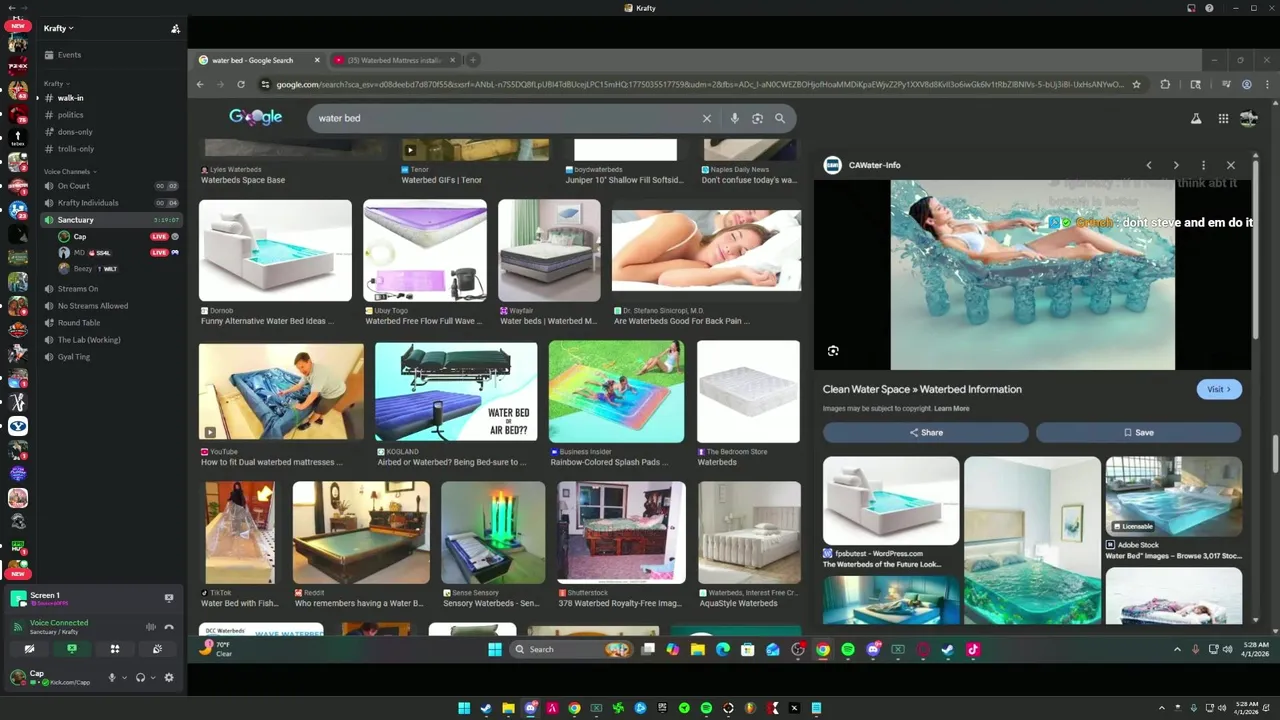
Task: Open Funny Alternative Water Bed Ideas thumbnail
Action: coord(275,251)
